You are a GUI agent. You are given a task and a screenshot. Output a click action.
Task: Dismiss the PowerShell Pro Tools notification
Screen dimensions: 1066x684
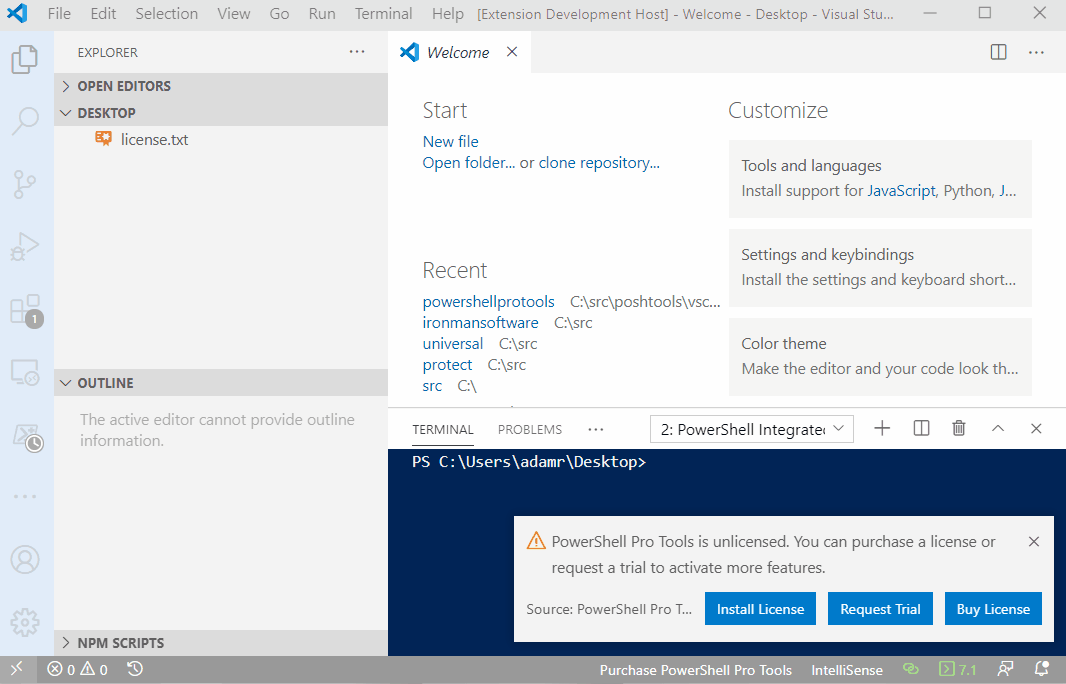[1033, 542]
